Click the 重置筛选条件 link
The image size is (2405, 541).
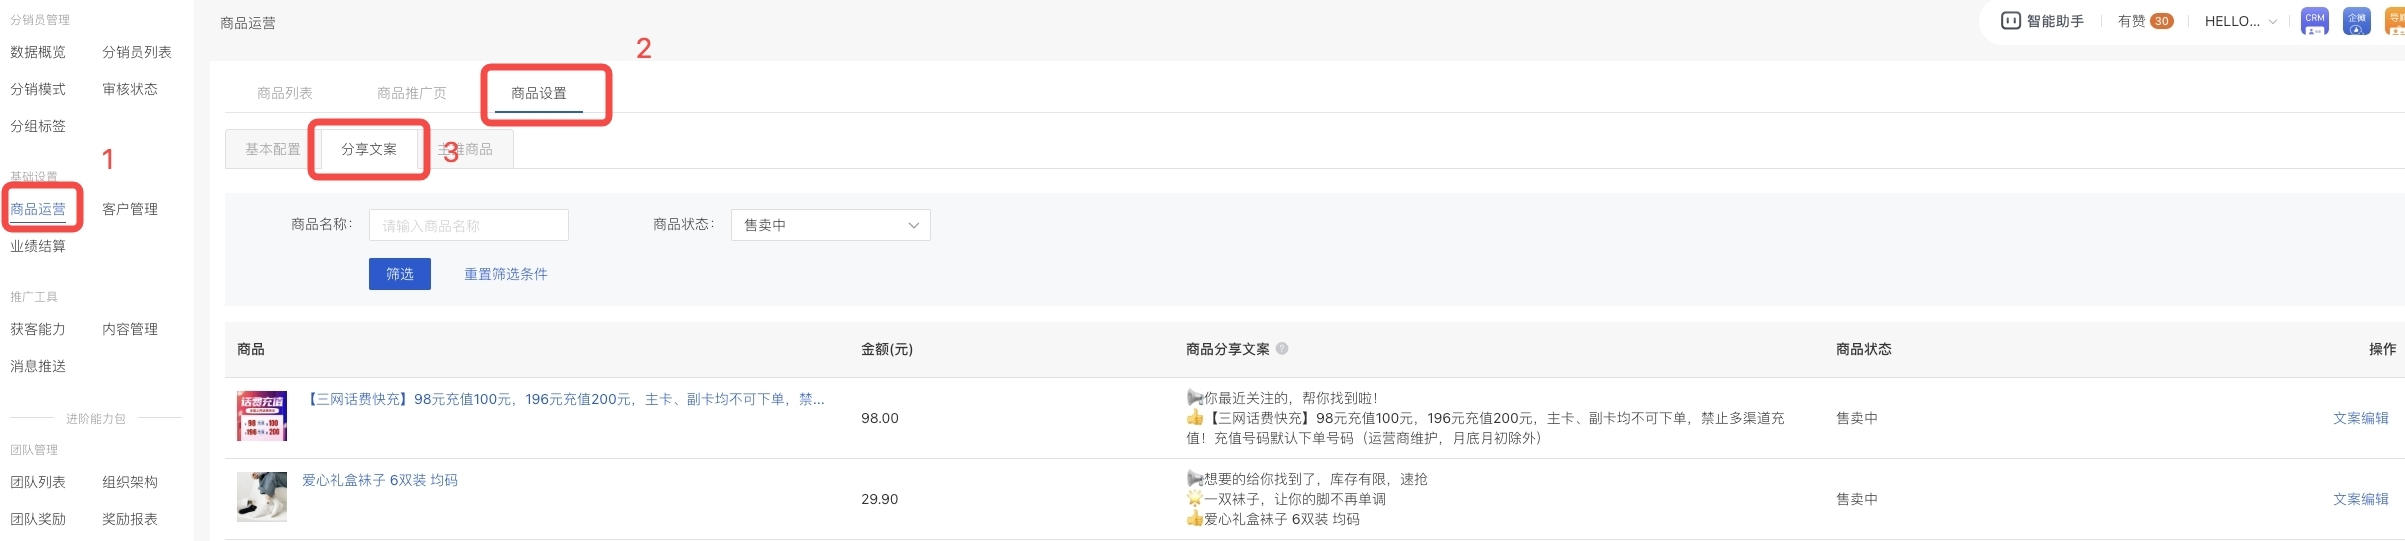pyautogui.click(x=505, y=274)
